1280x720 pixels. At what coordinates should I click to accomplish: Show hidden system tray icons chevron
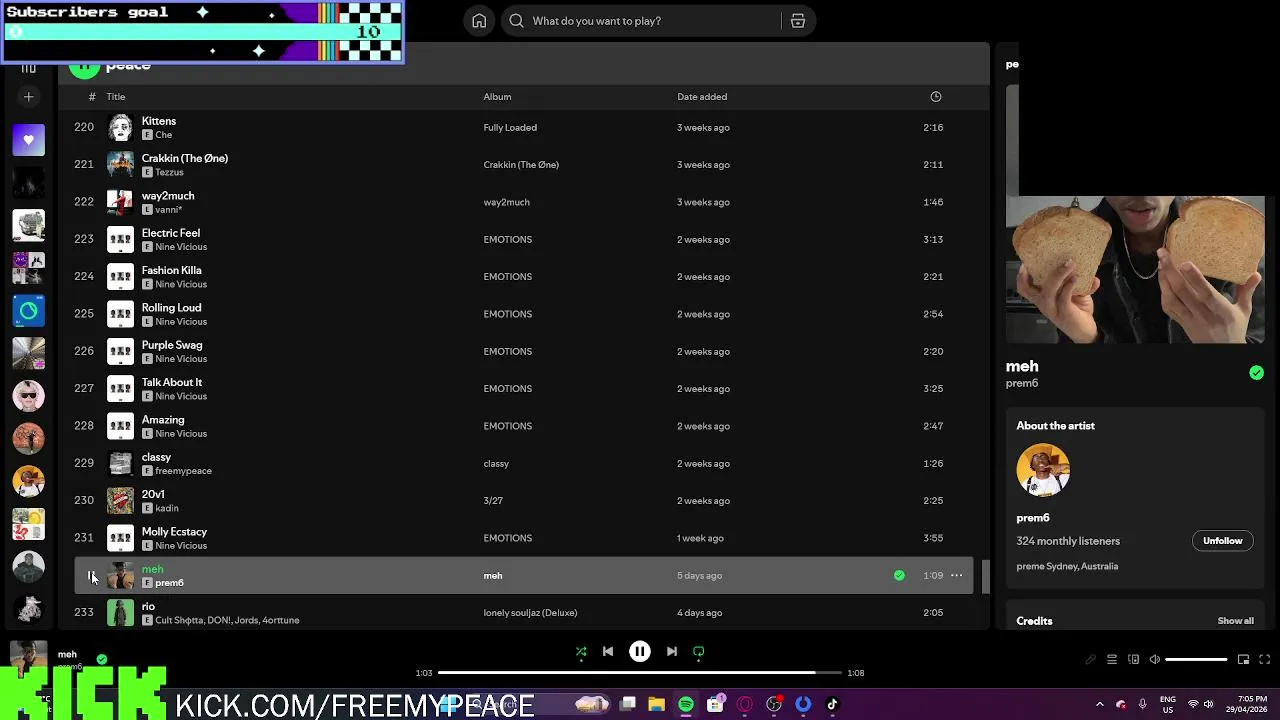(x=1099, y=705)
